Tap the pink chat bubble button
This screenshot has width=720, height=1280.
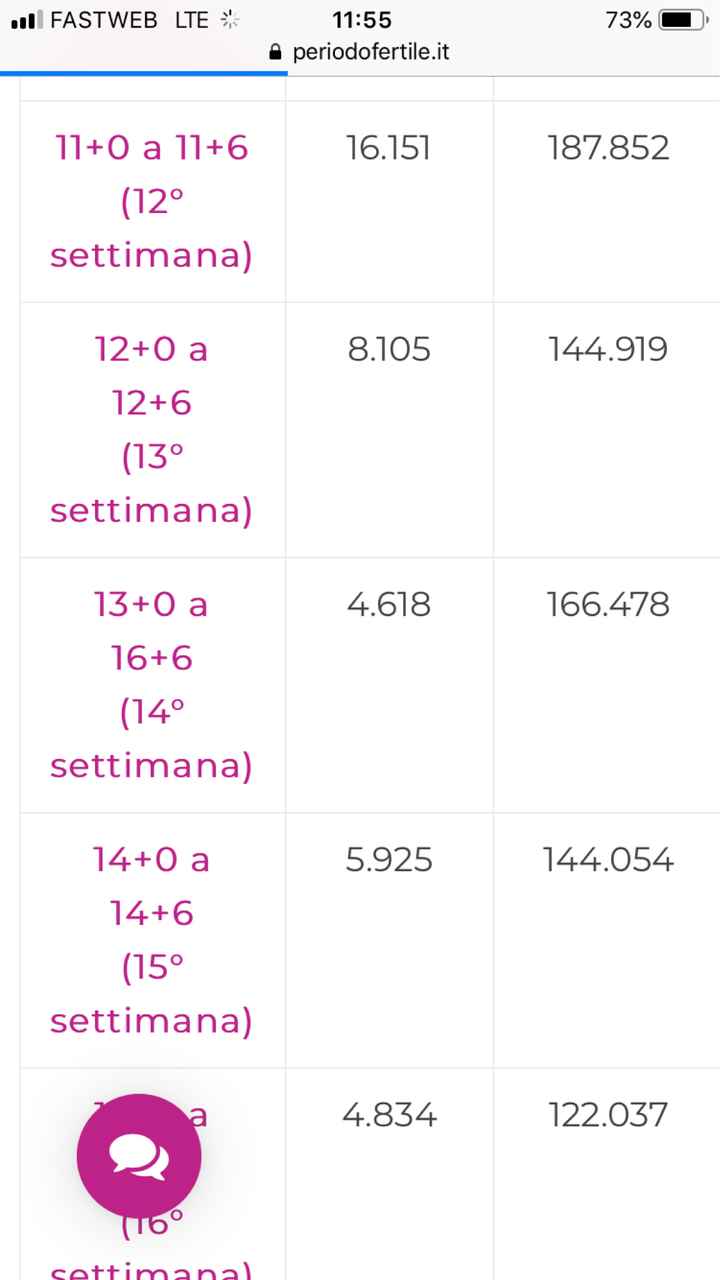tap(139, 1156)
